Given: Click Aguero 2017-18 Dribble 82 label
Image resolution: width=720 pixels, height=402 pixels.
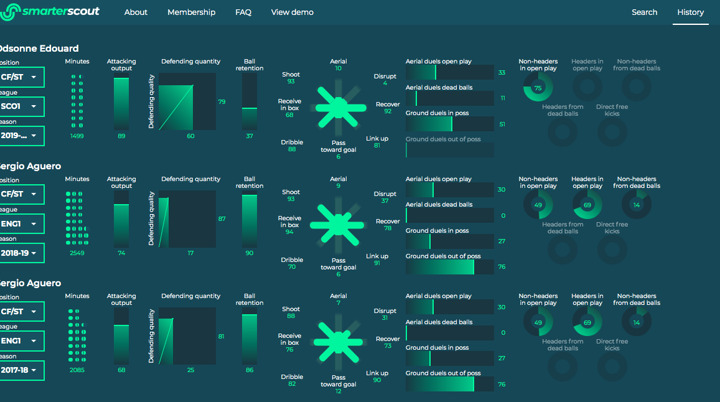Looking at the screenshot, I should pyautogui.click(x=292, y=380).
